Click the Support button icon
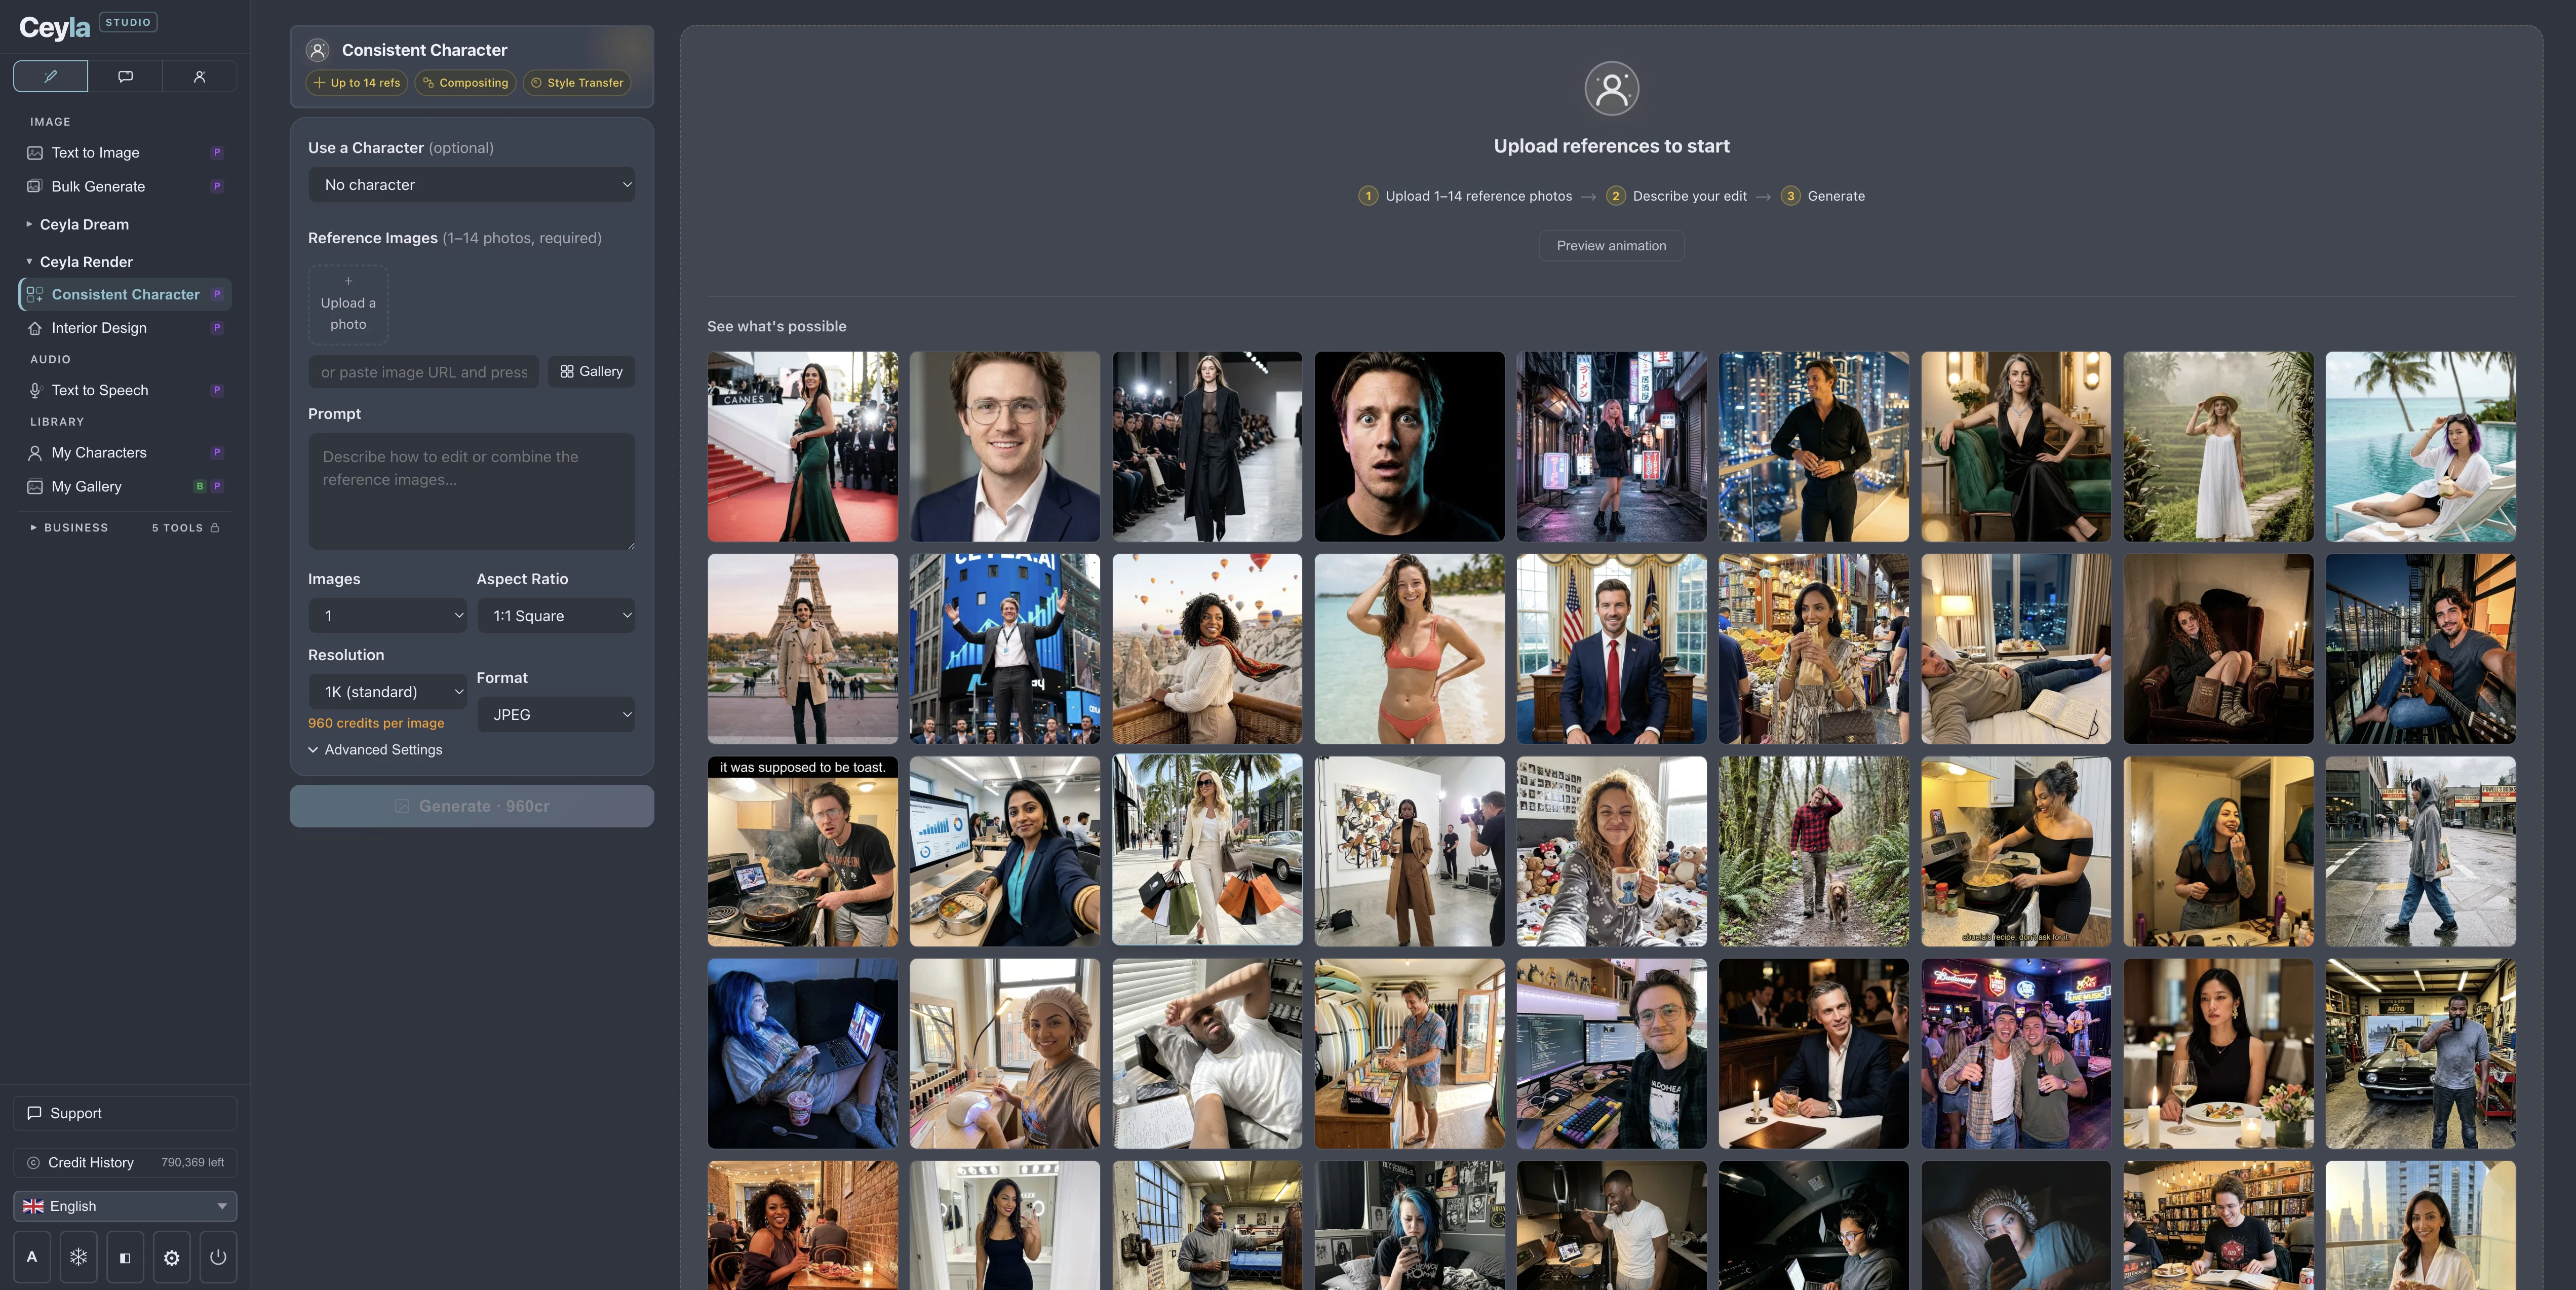Viewport: 2576px width, 1290px height. click(x=34, y=1113)
